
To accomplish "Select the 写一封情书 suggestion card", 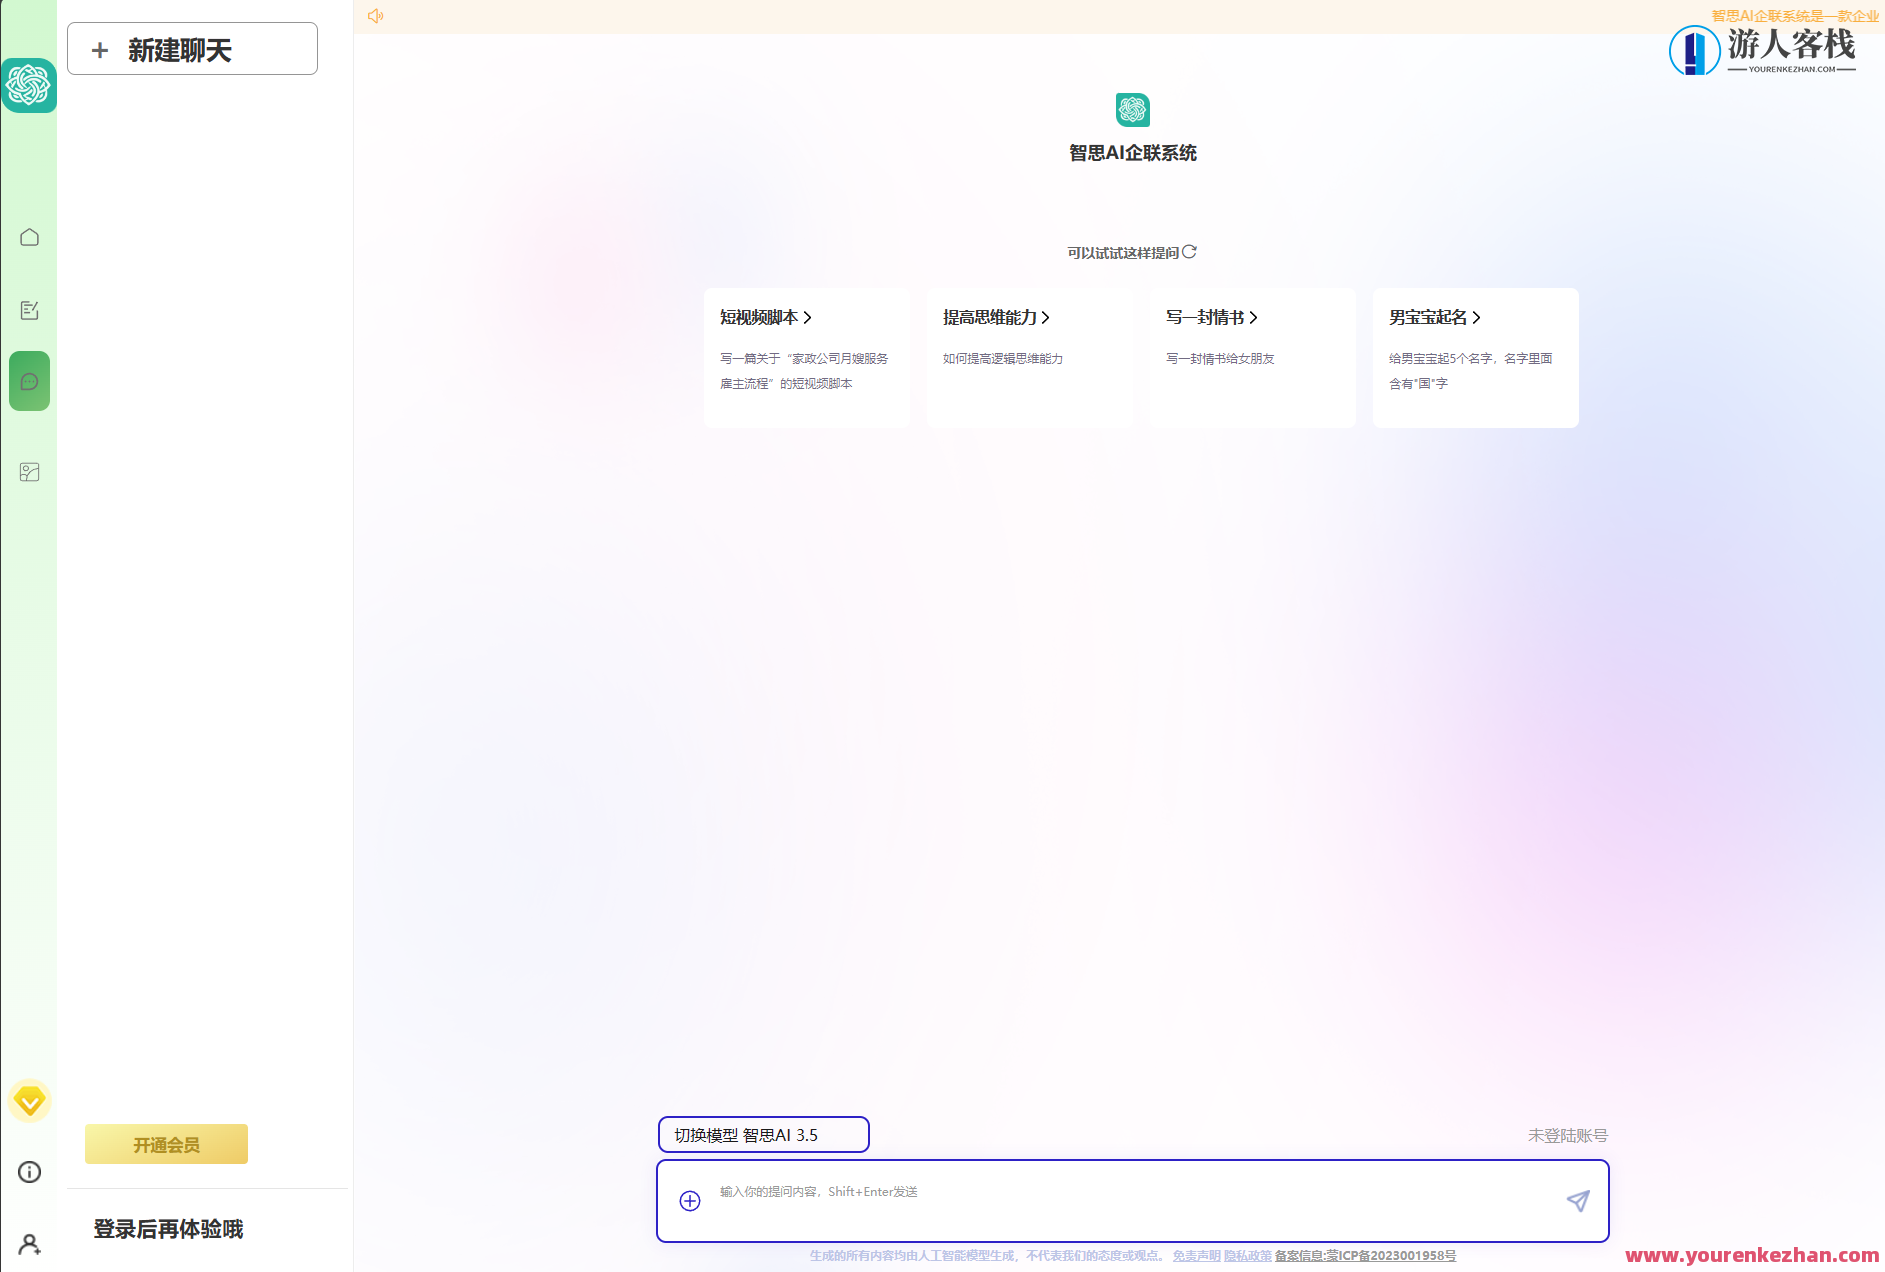I will [x=1253, y=357].
